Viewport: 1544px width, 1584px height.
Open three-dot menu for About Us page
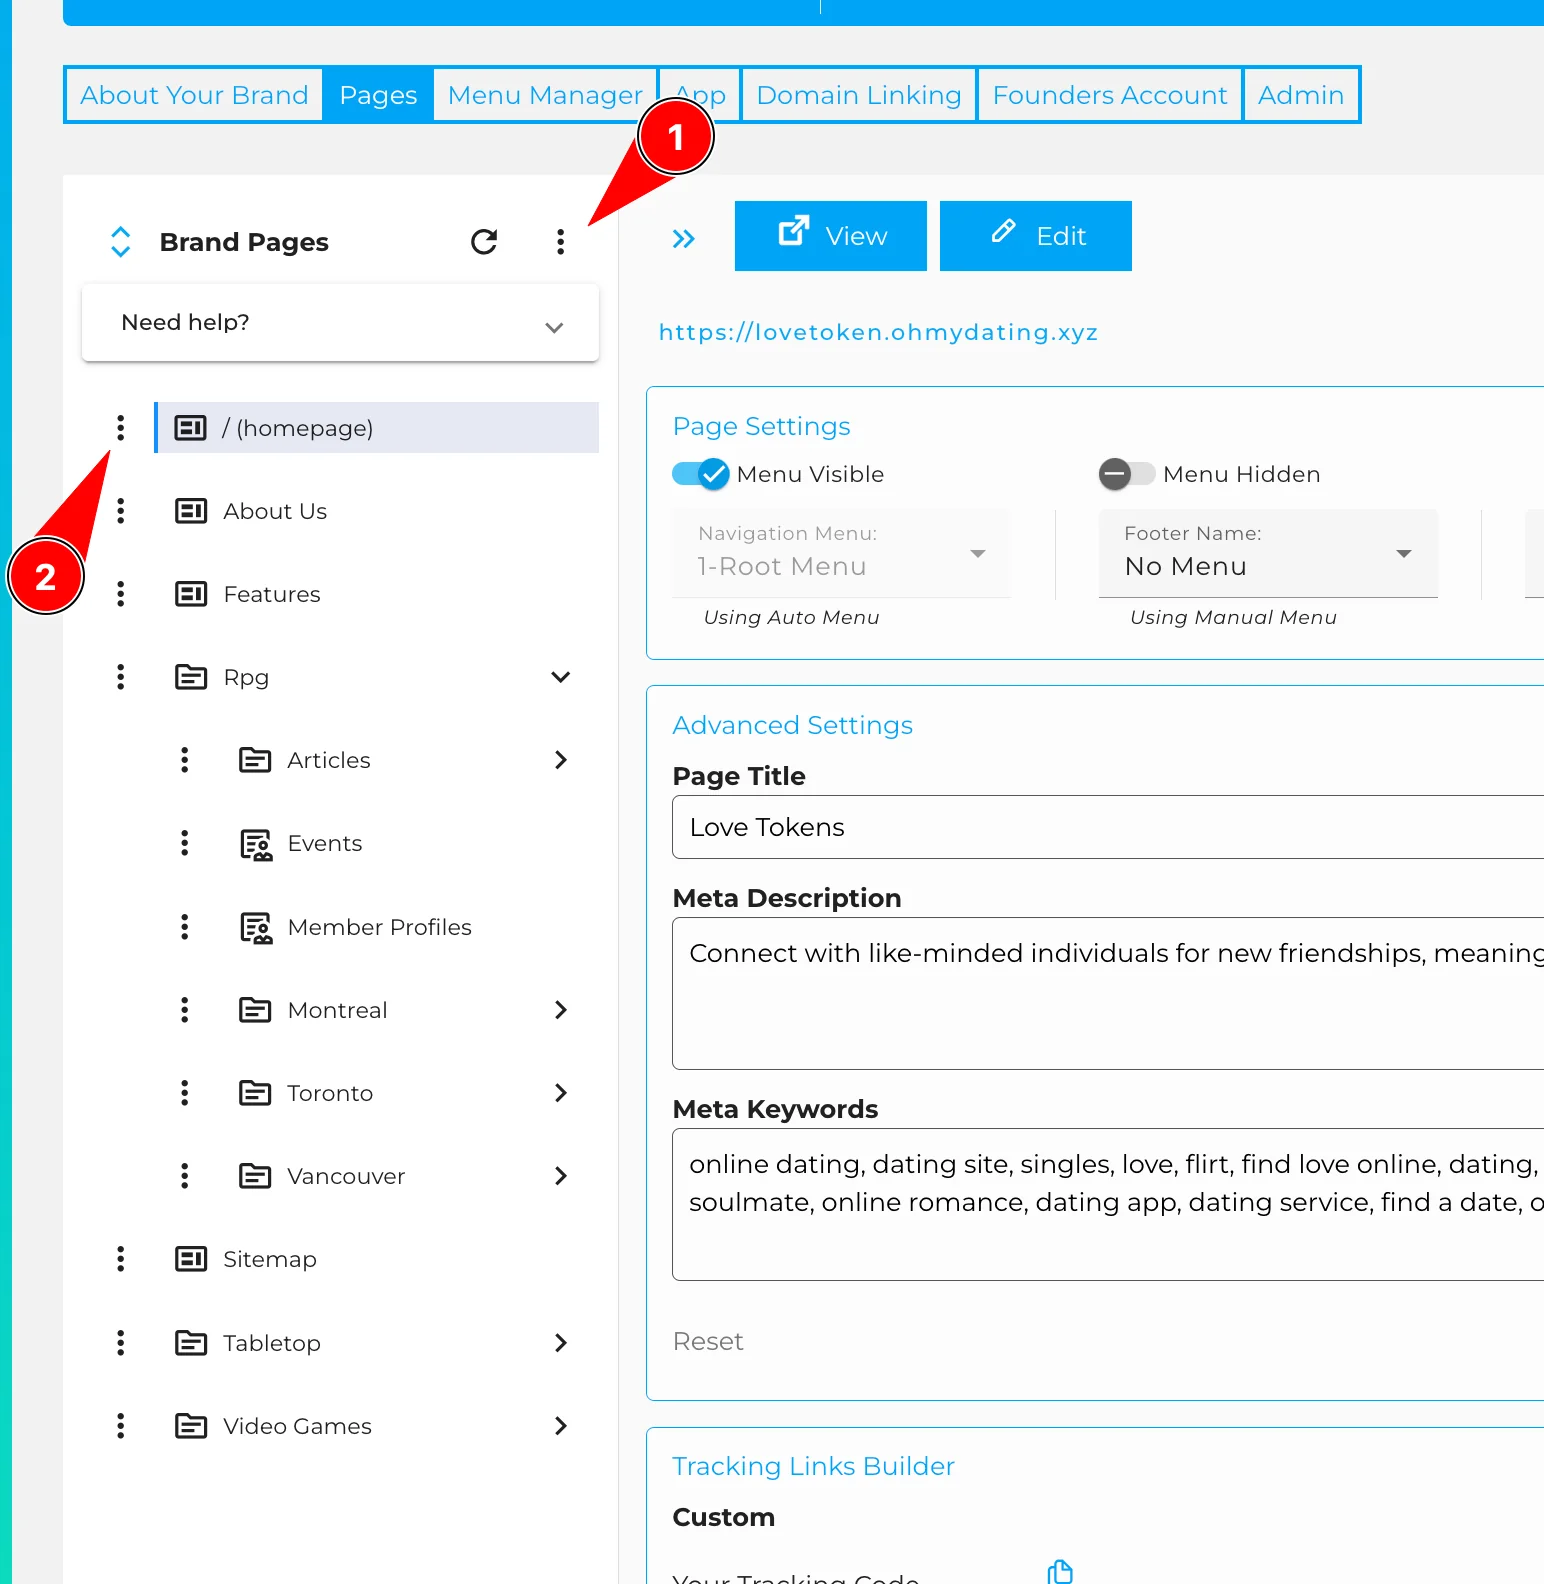[121, 511]
